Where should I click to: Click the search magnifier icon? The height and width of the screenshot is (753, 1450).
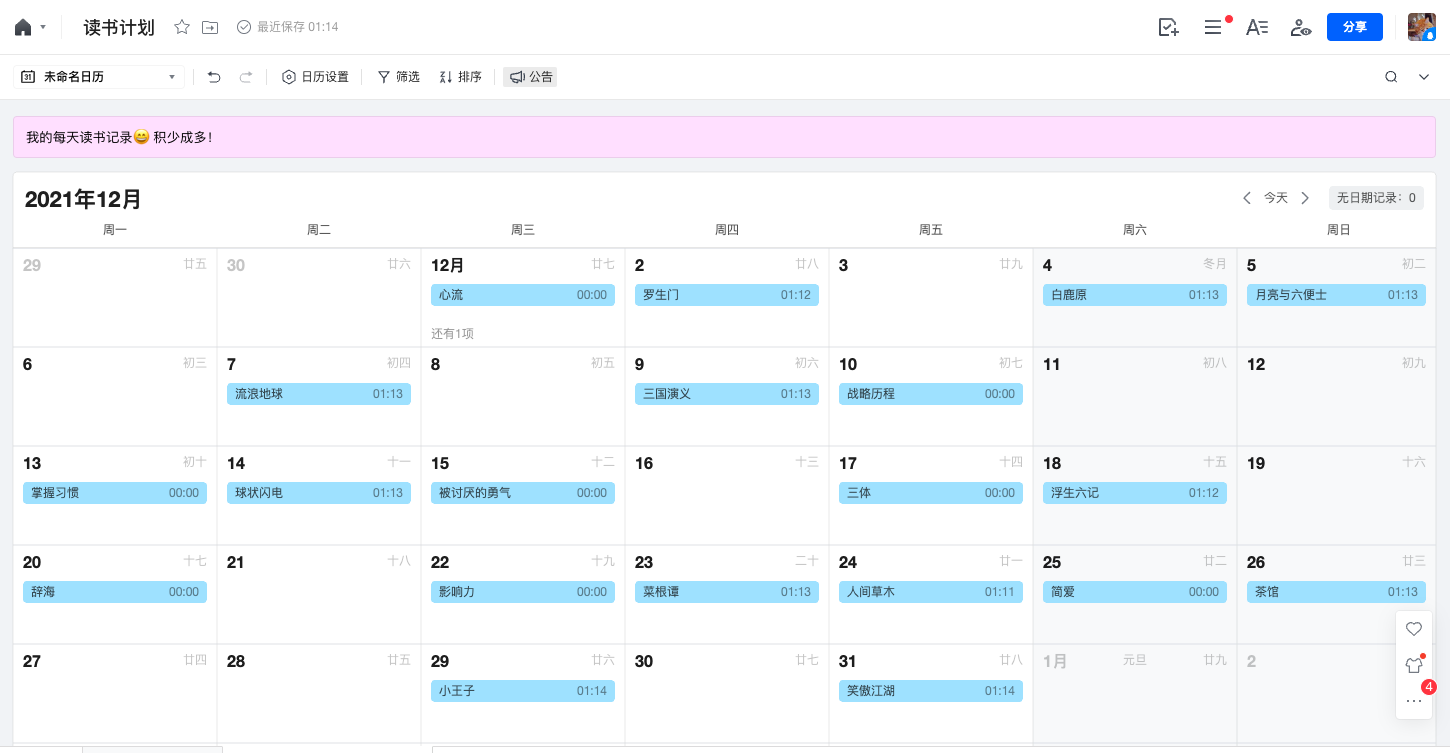(1391, 77)
